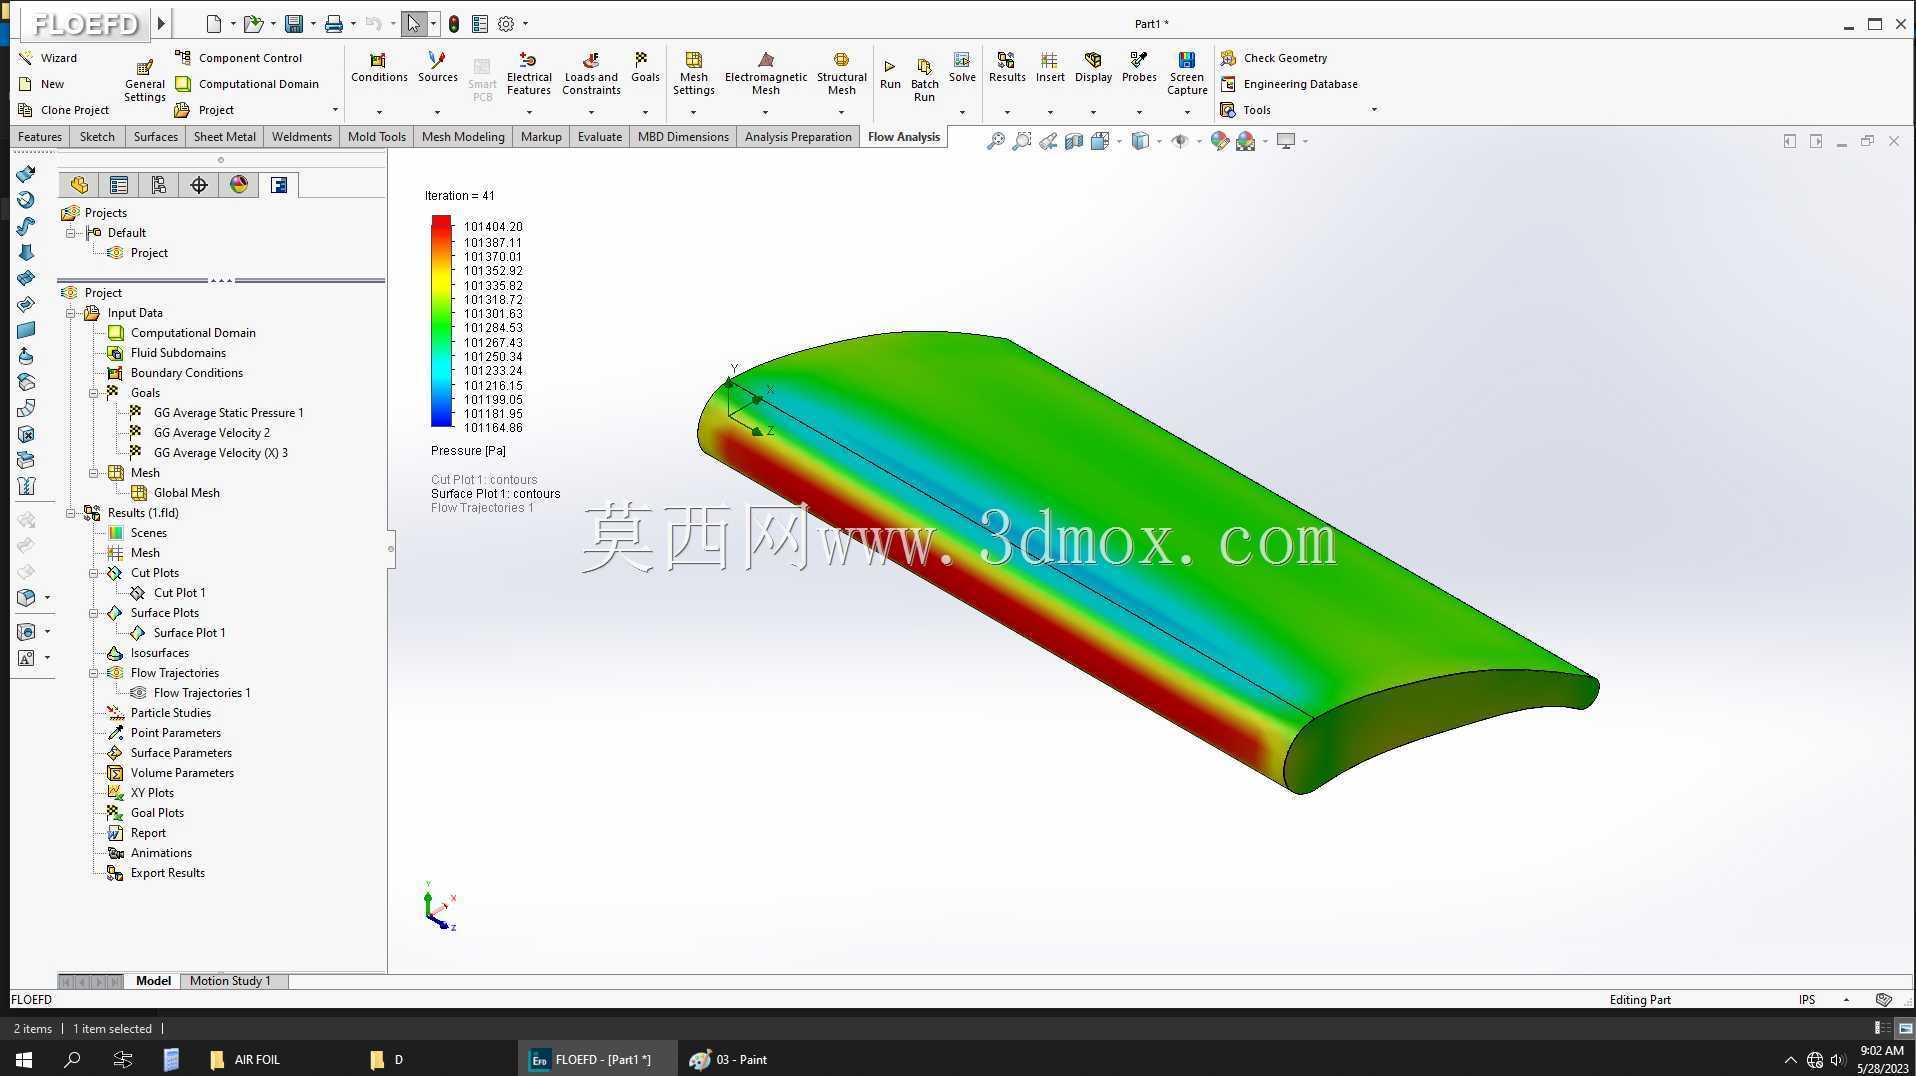Collapse the Surface Plots node
Image resolution: width=1916 pixels, height=1076 pixels.
94,613
